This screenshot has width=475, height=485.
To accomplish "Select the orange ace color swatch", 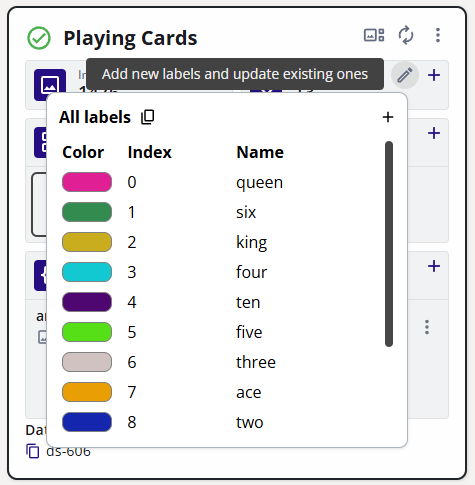I will coord(87,392).
